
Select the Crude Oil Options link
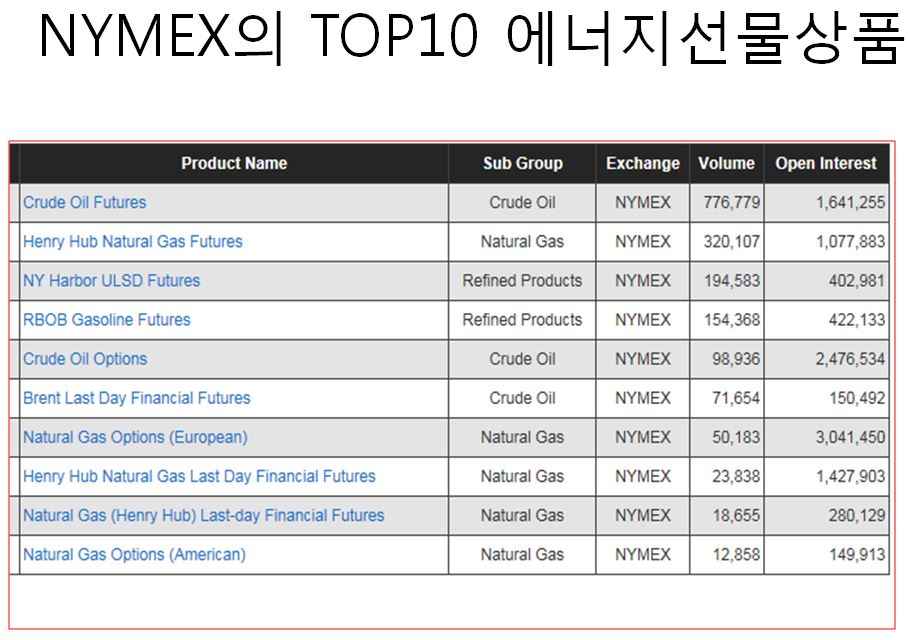(85, 359)
